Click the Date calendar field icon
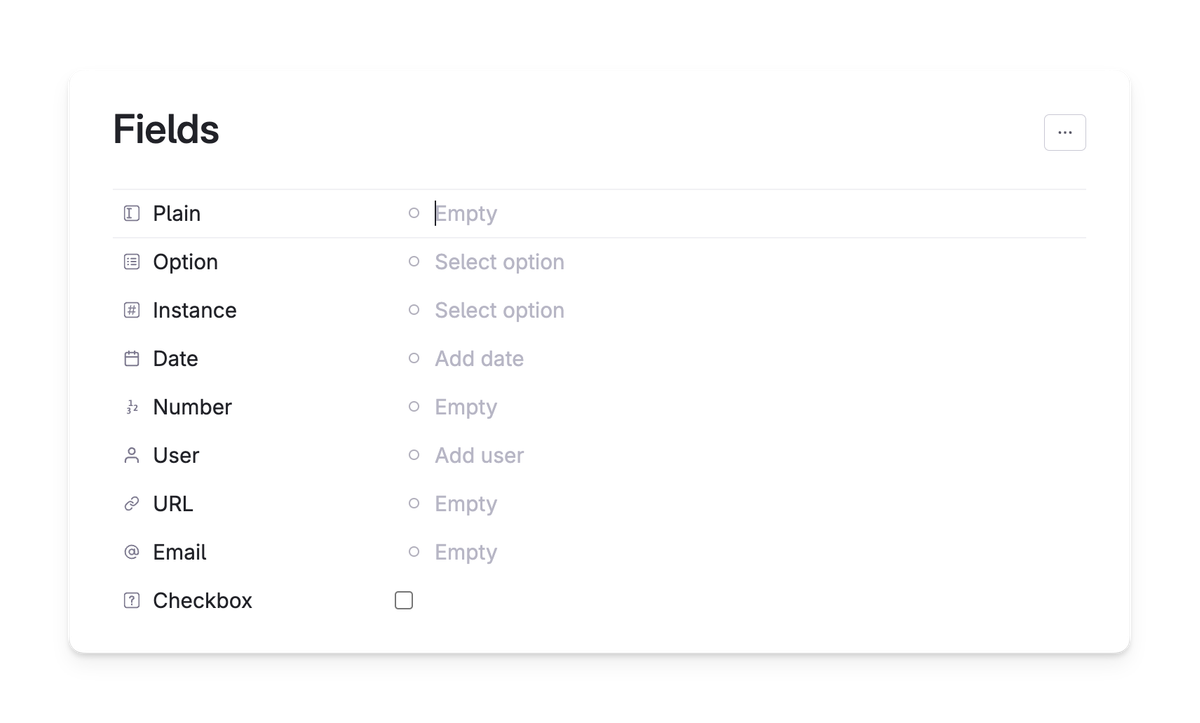Viewport: 1200px width, 723px height. click(131, 359)
